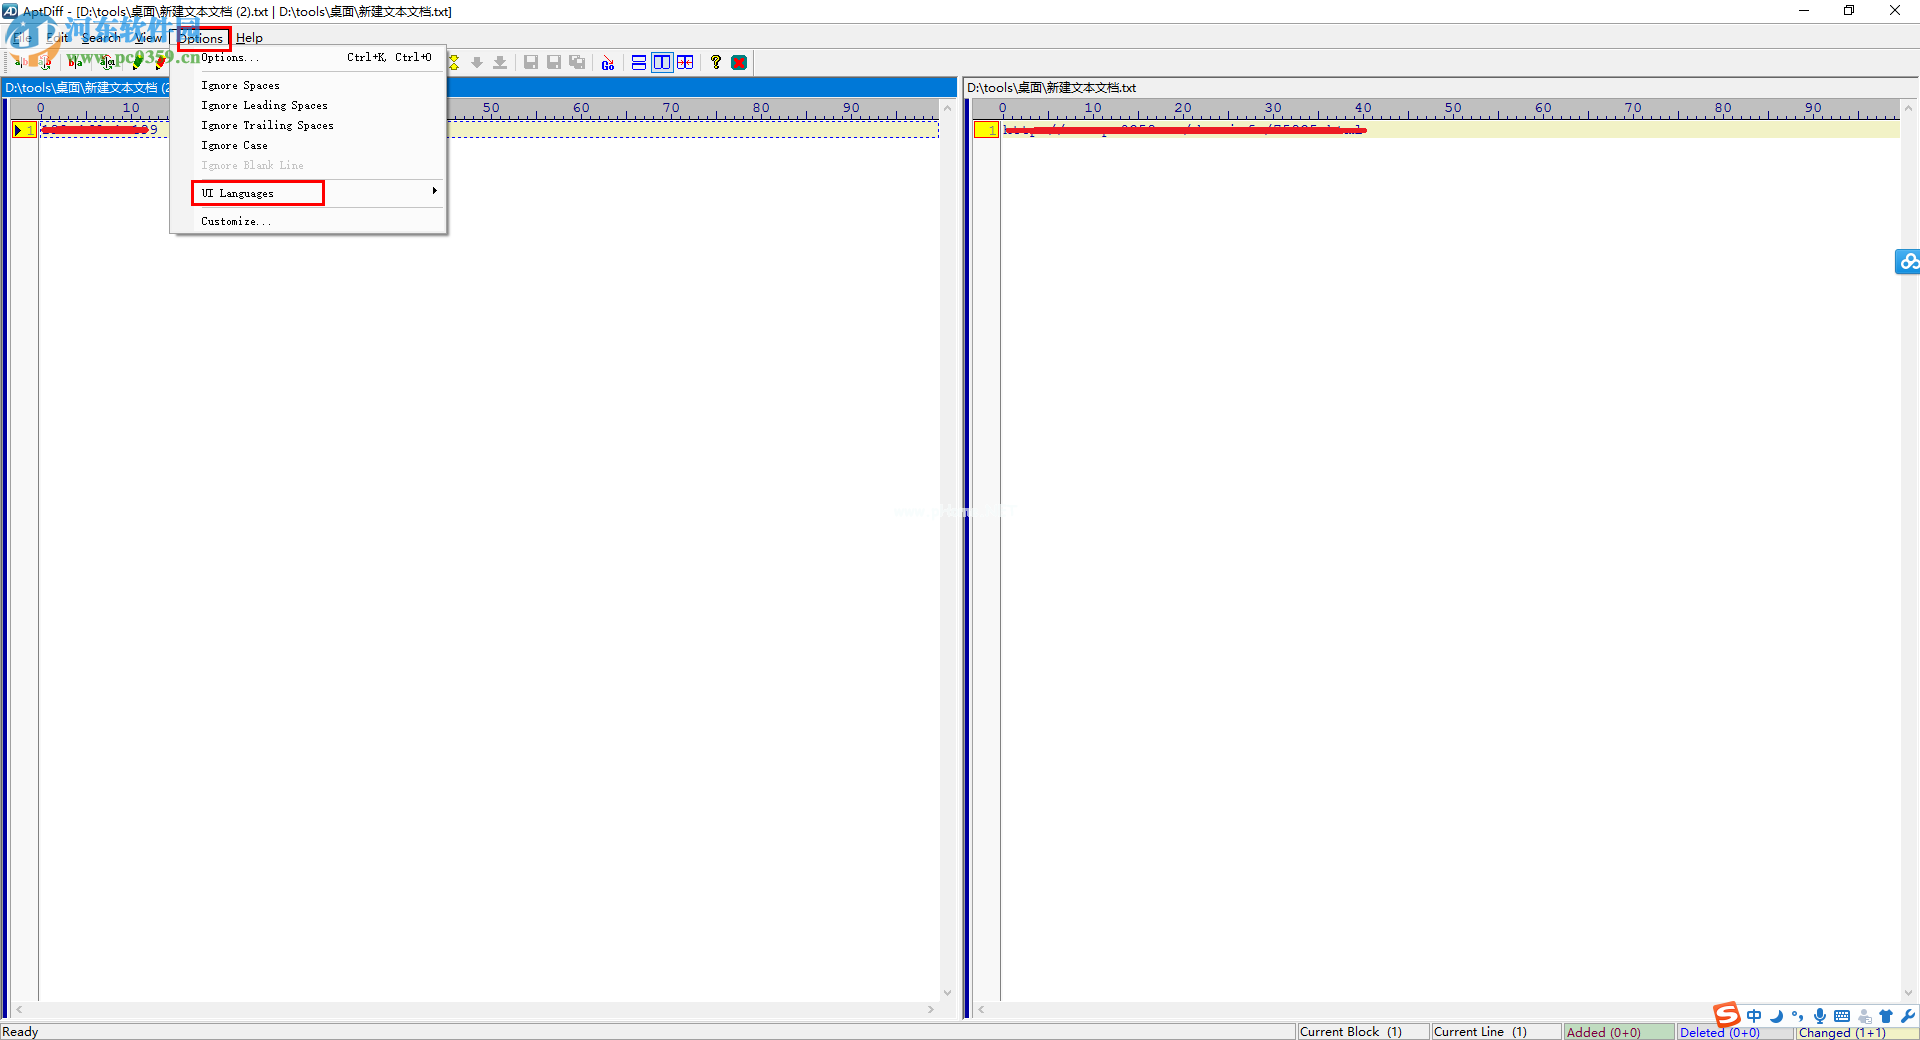Toggle Ignore Leading Spaces option
Viewport: 1920px width, 1040px height.
click(308, 106)
